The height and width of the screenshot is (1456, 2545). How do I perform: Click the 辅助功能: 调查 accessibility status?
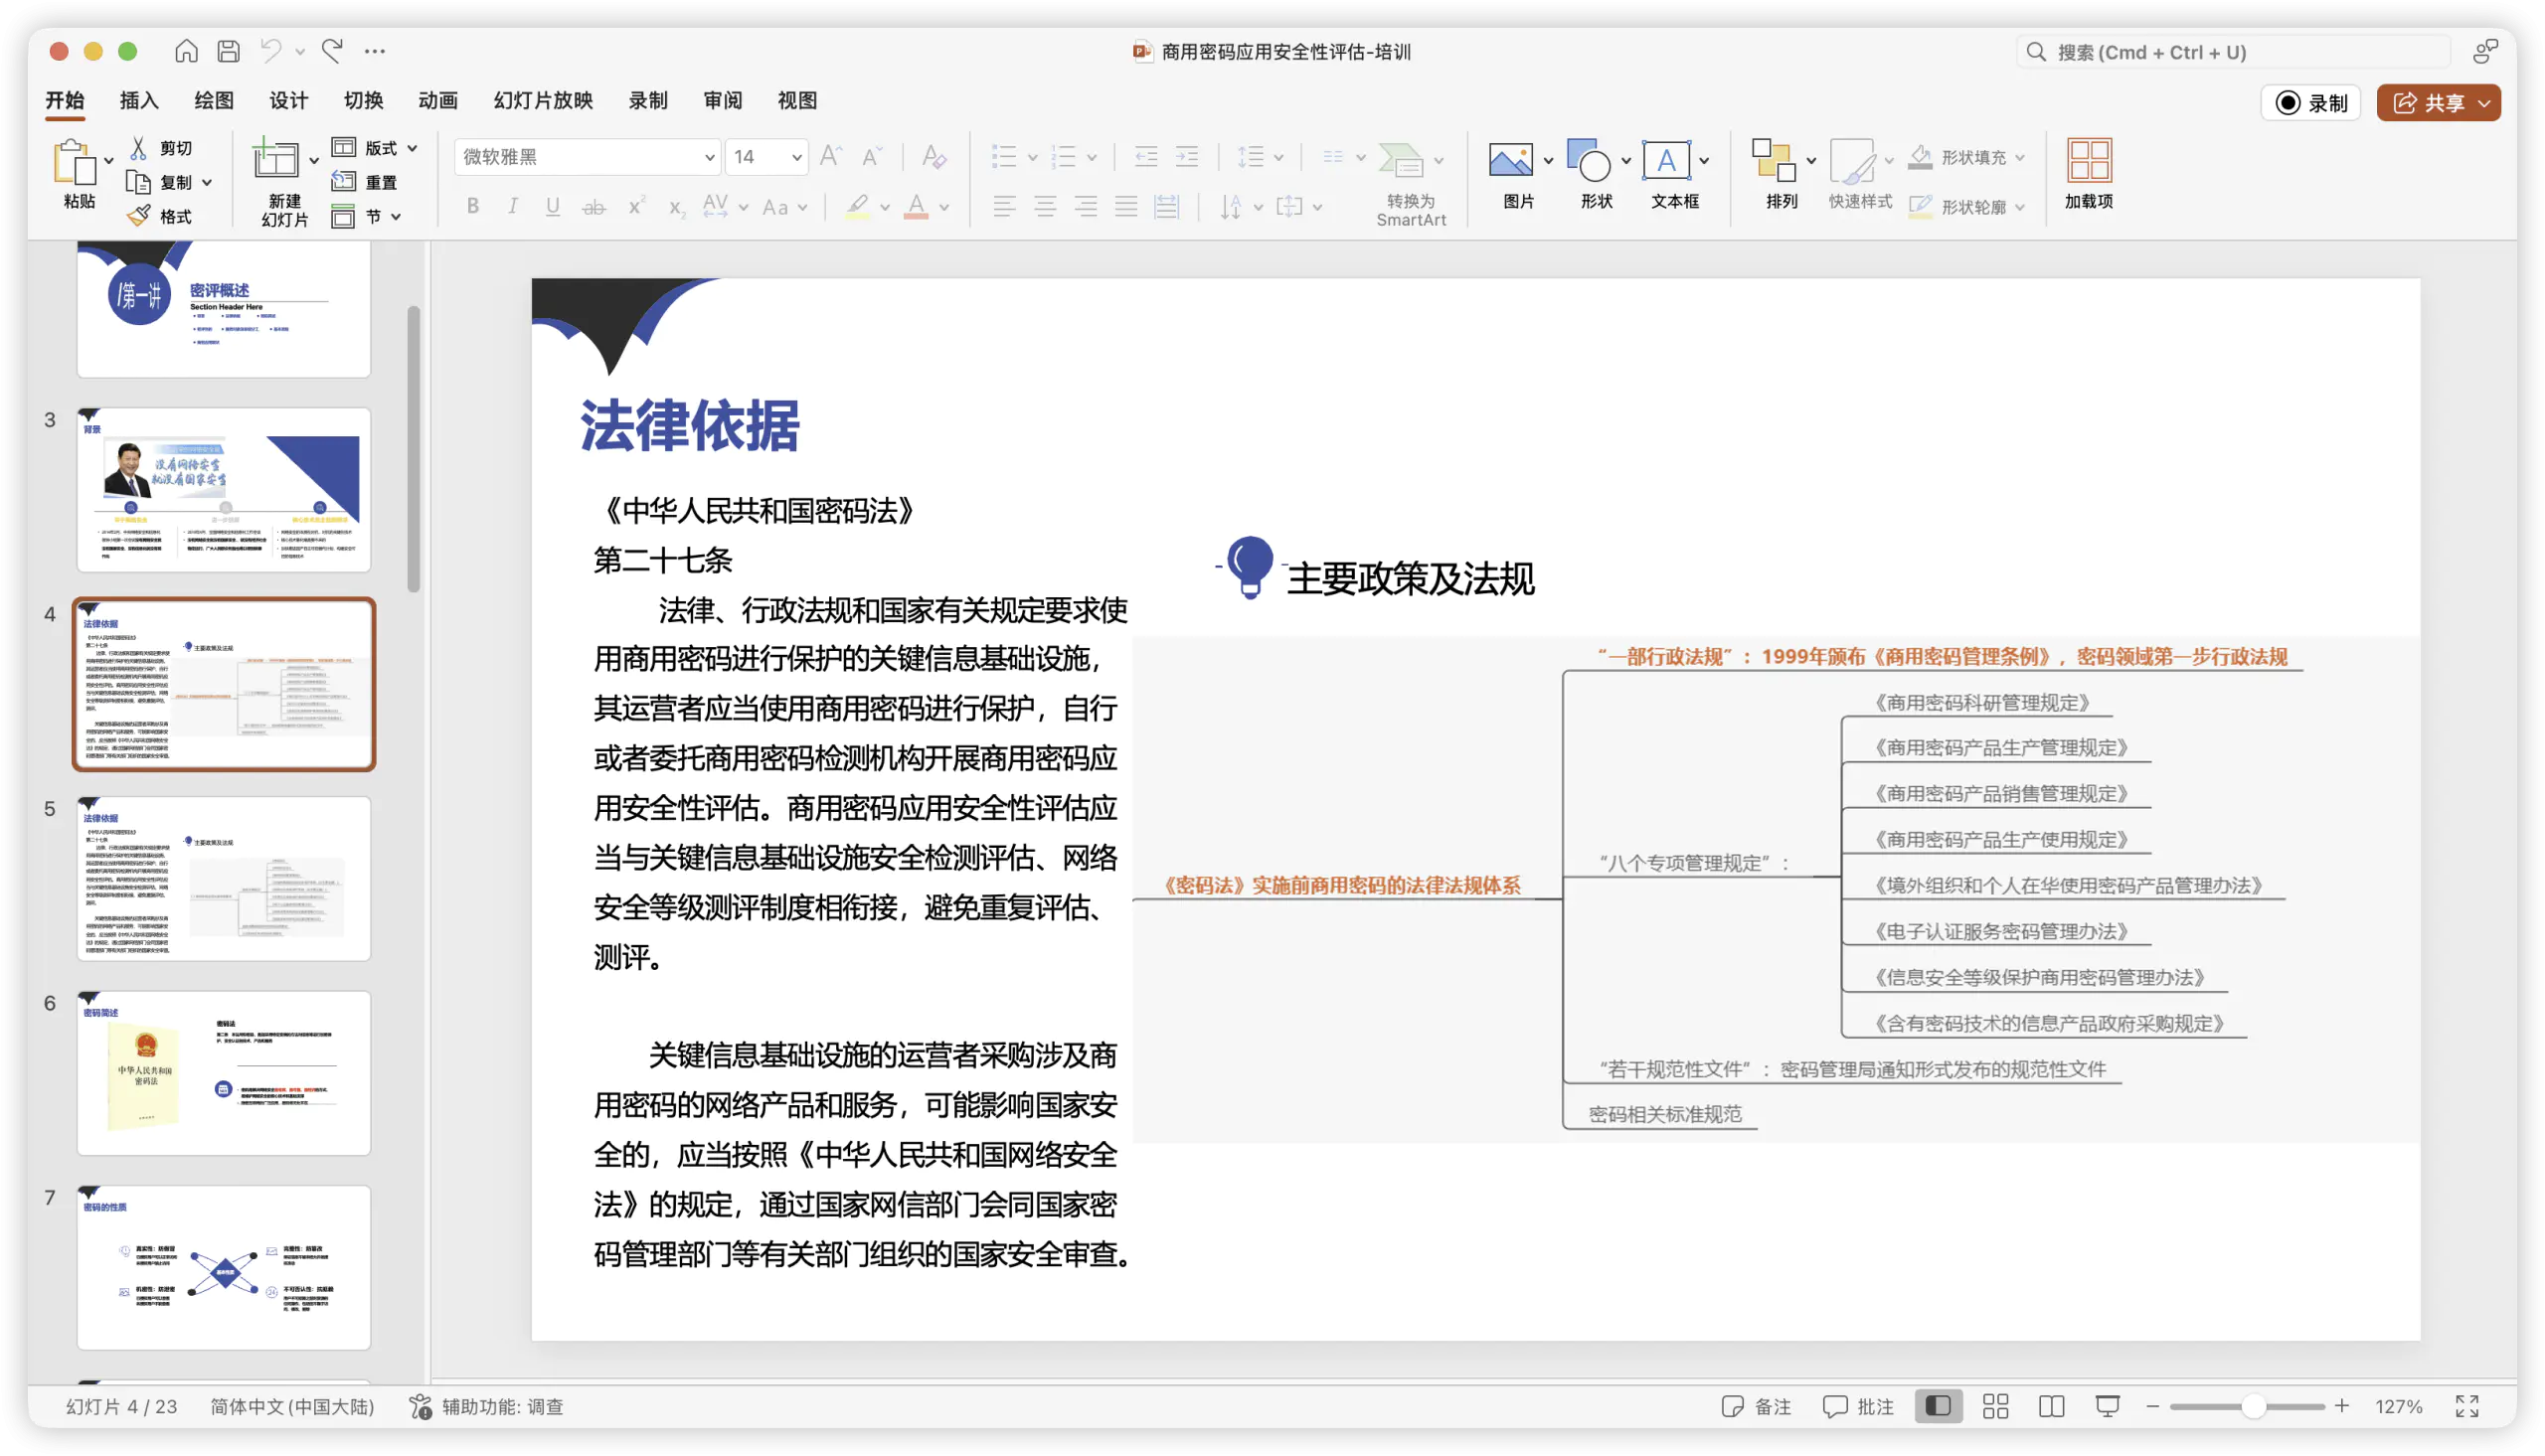488,1406
